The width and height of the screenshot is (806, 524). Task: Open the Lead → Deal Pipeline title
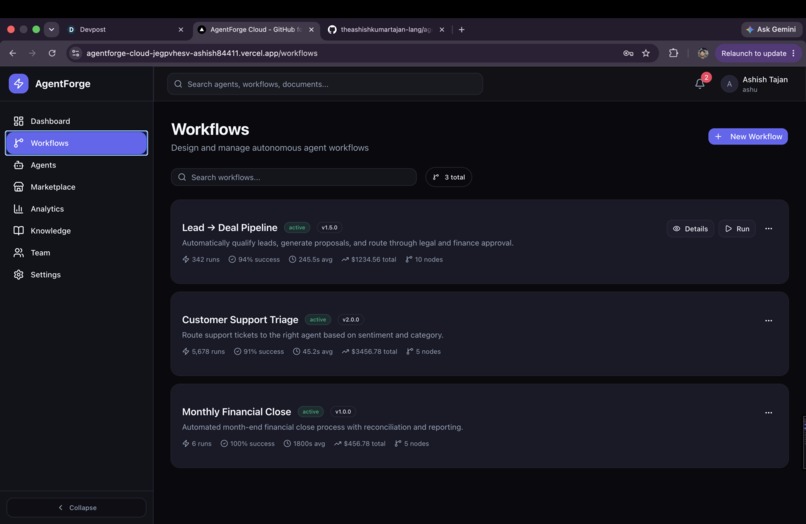coord(229,227)
